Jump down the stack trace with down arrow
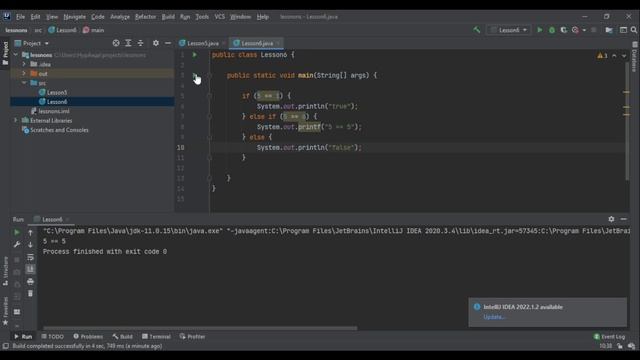640x360 pixels. pyautogui.click(x=30, y=244)
